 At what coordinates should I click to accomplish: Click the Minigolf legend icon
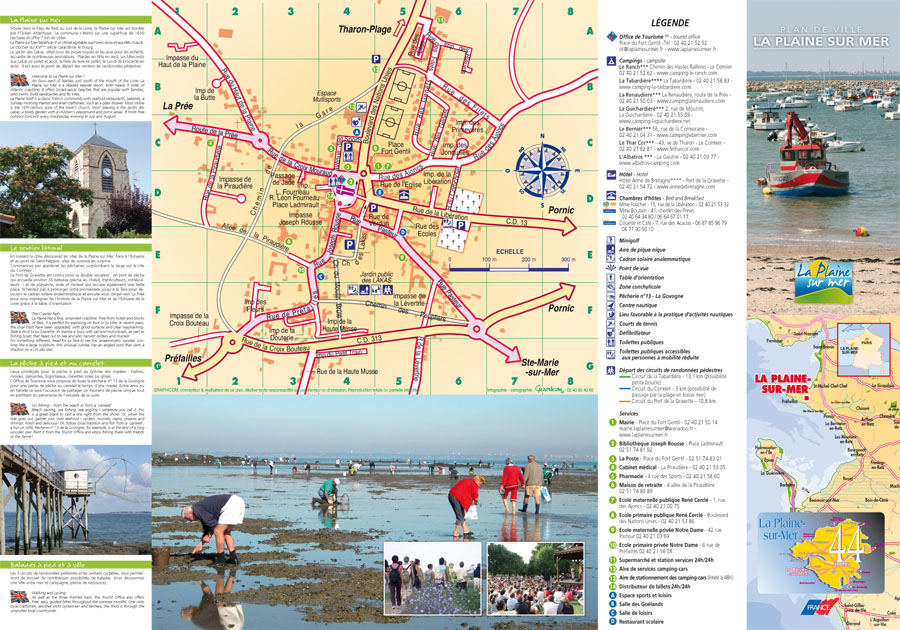611,240
